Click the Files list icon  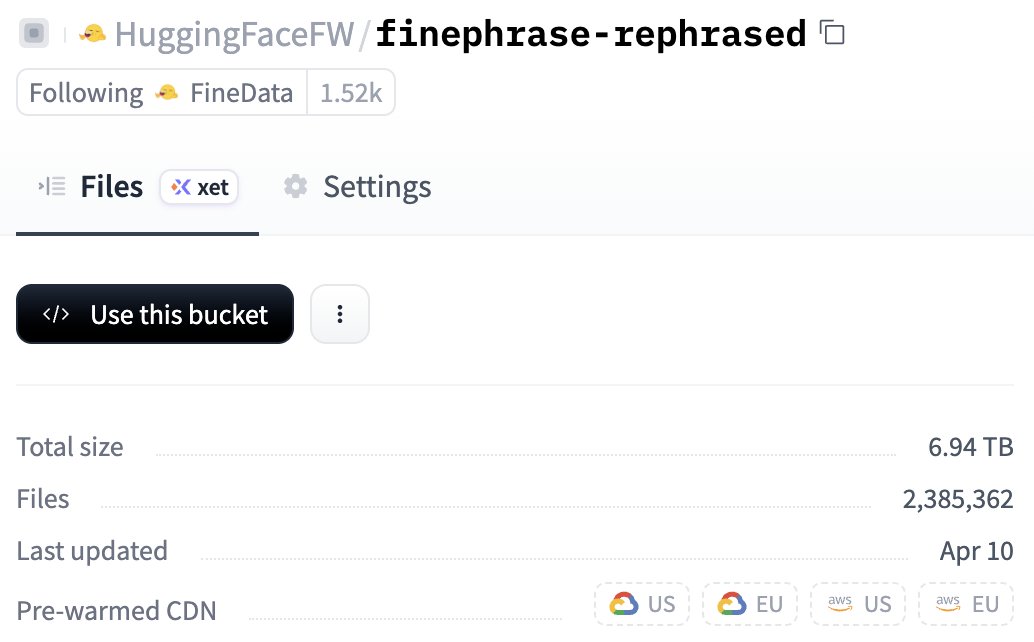click(52, 186)
